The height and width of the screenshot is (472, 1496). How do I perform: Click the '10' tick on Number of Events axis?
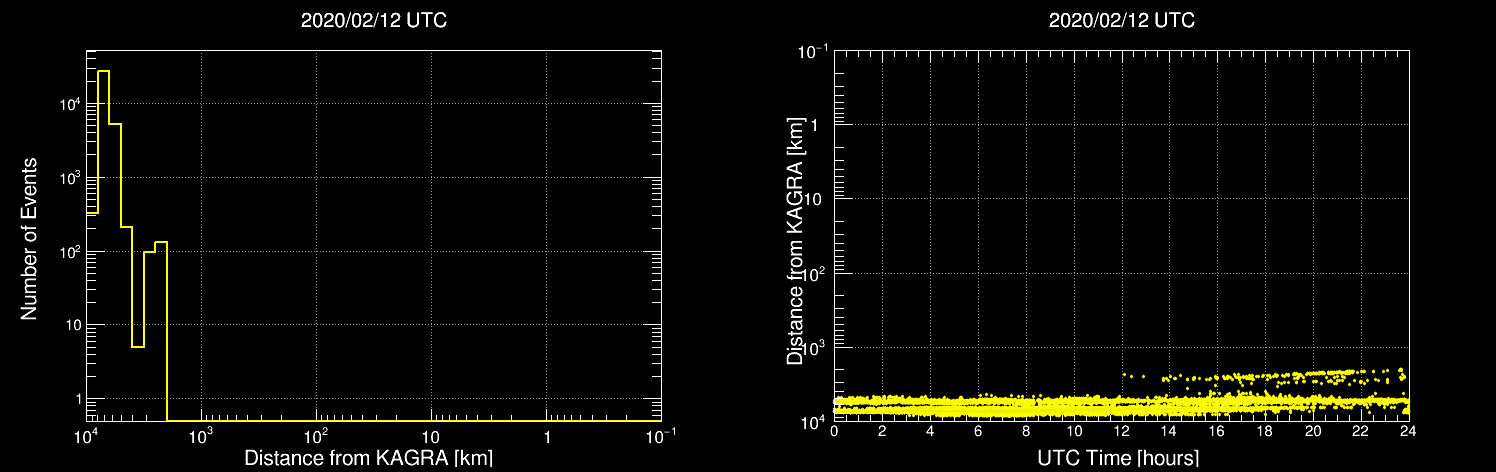[x=71, y=325]
